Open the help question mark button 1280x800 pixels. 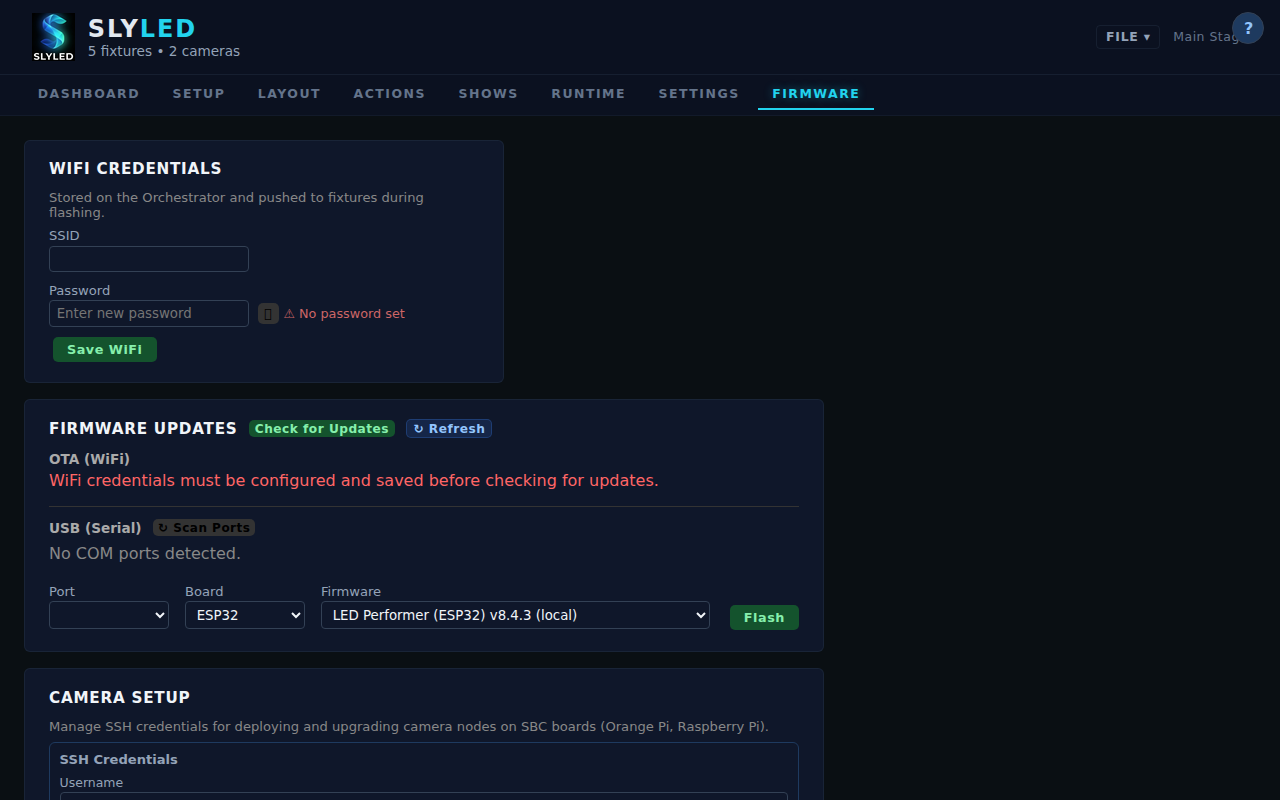(1247, 28)
